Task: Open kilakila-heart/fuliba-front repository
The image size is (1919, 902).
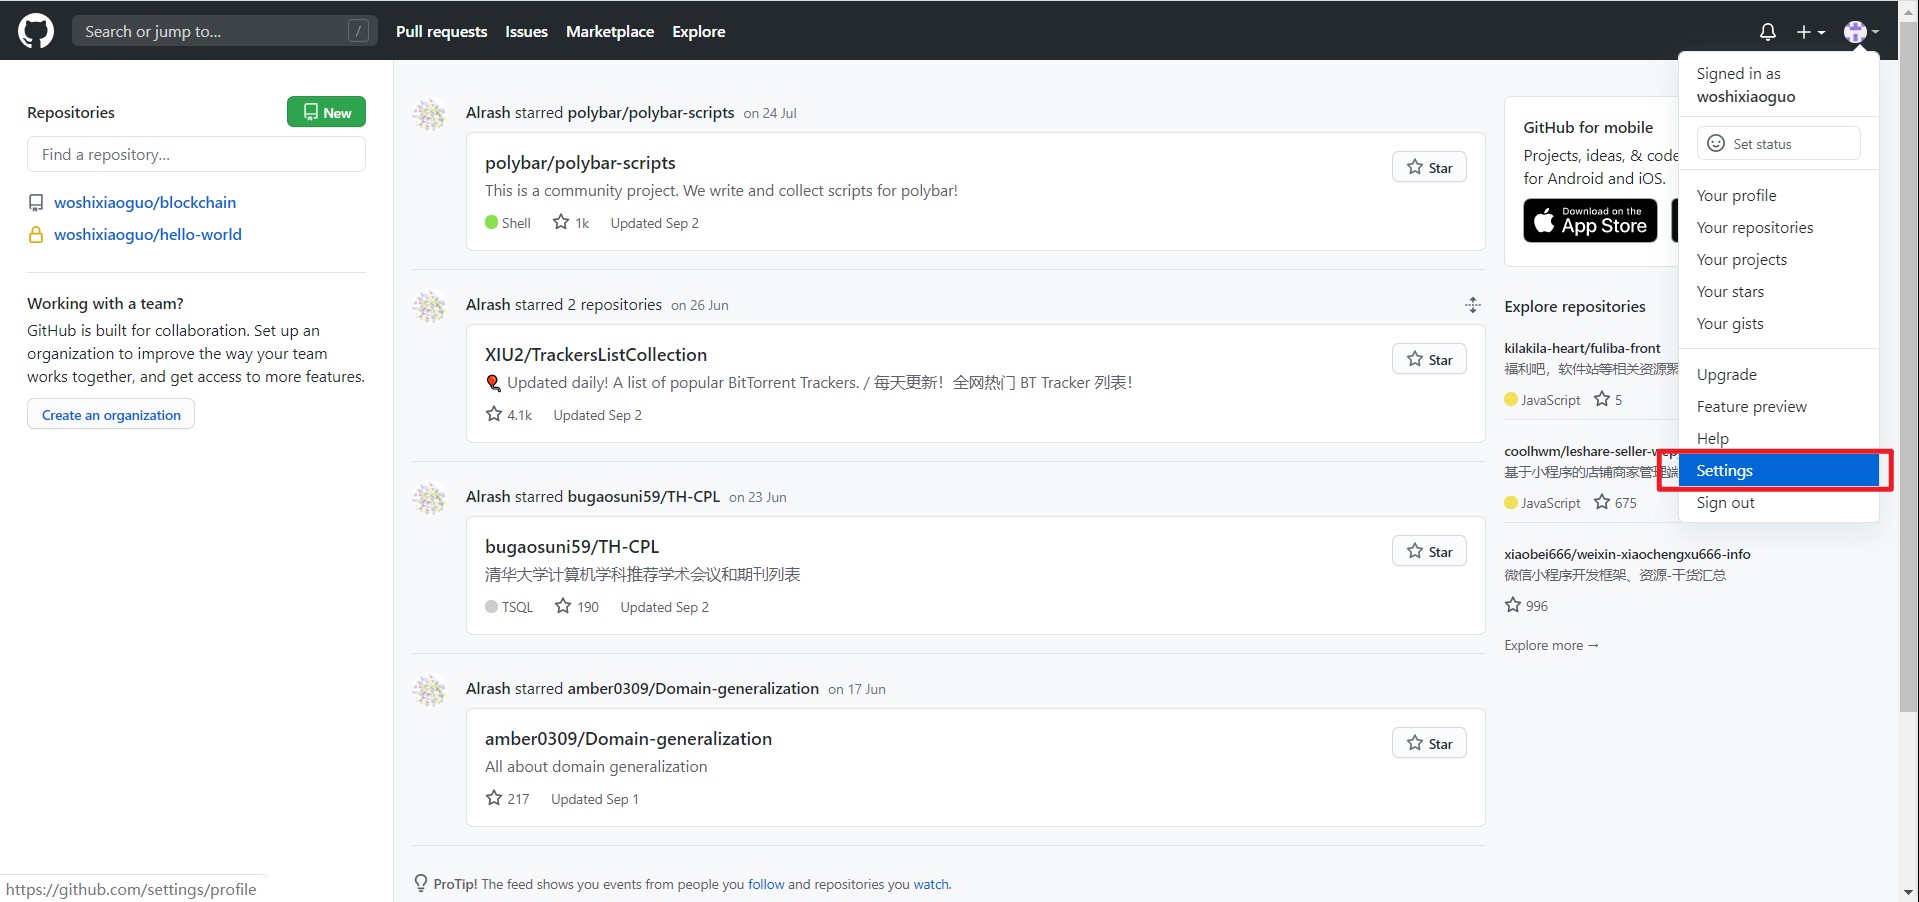Action: click(x=1582, y=348)
